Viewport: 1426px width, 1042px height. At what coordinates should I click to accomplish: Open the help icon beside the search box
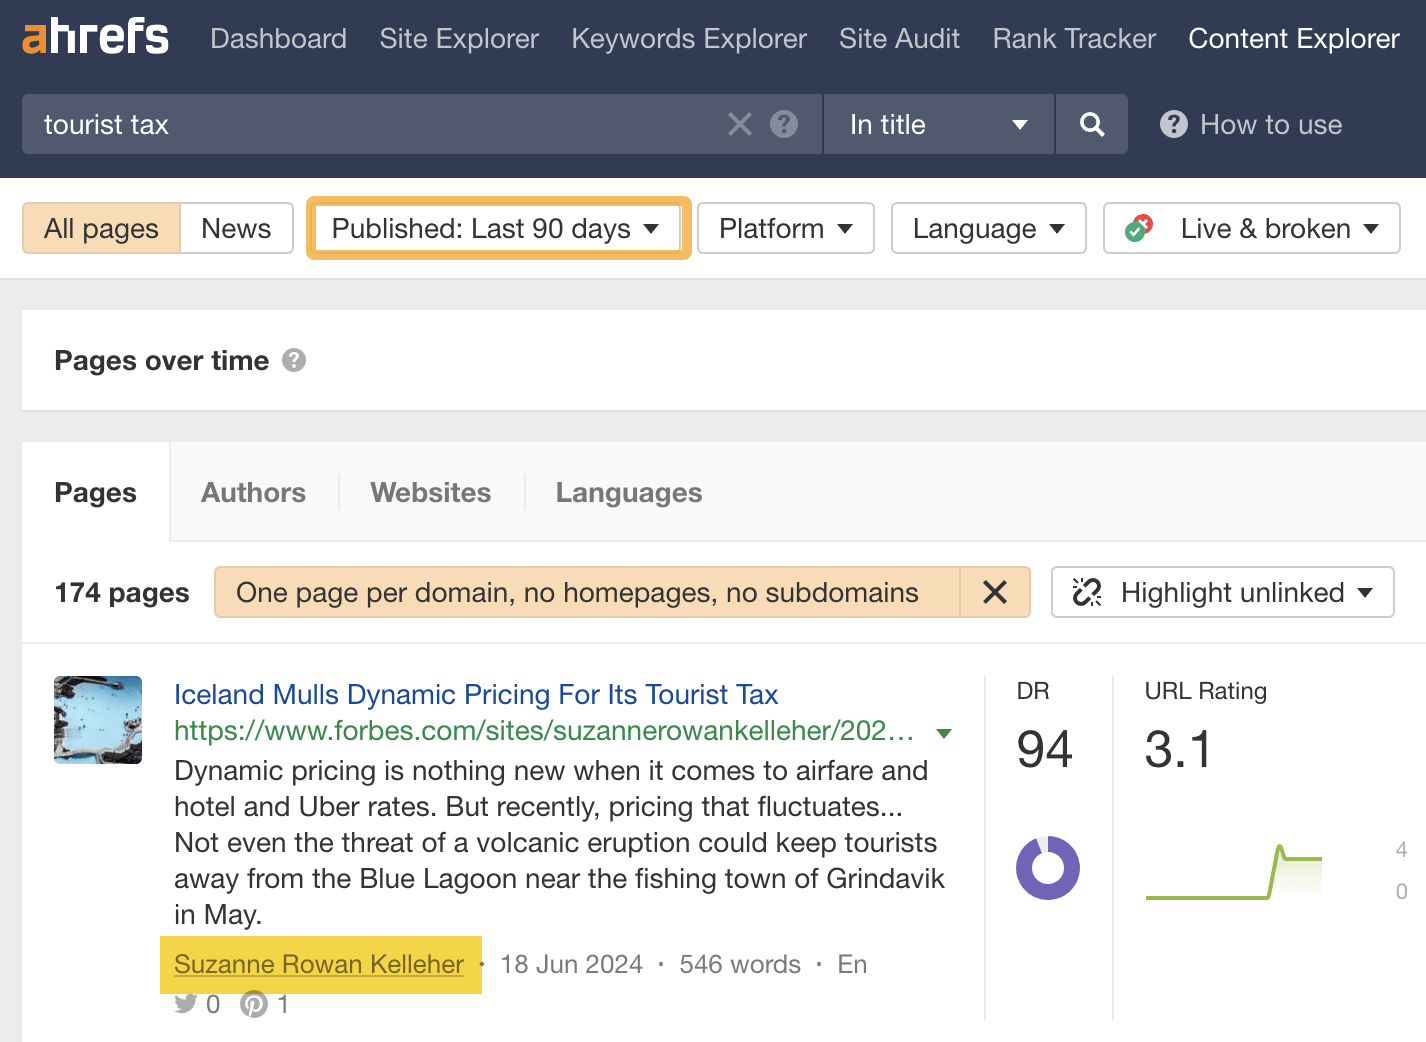(785, 124)
